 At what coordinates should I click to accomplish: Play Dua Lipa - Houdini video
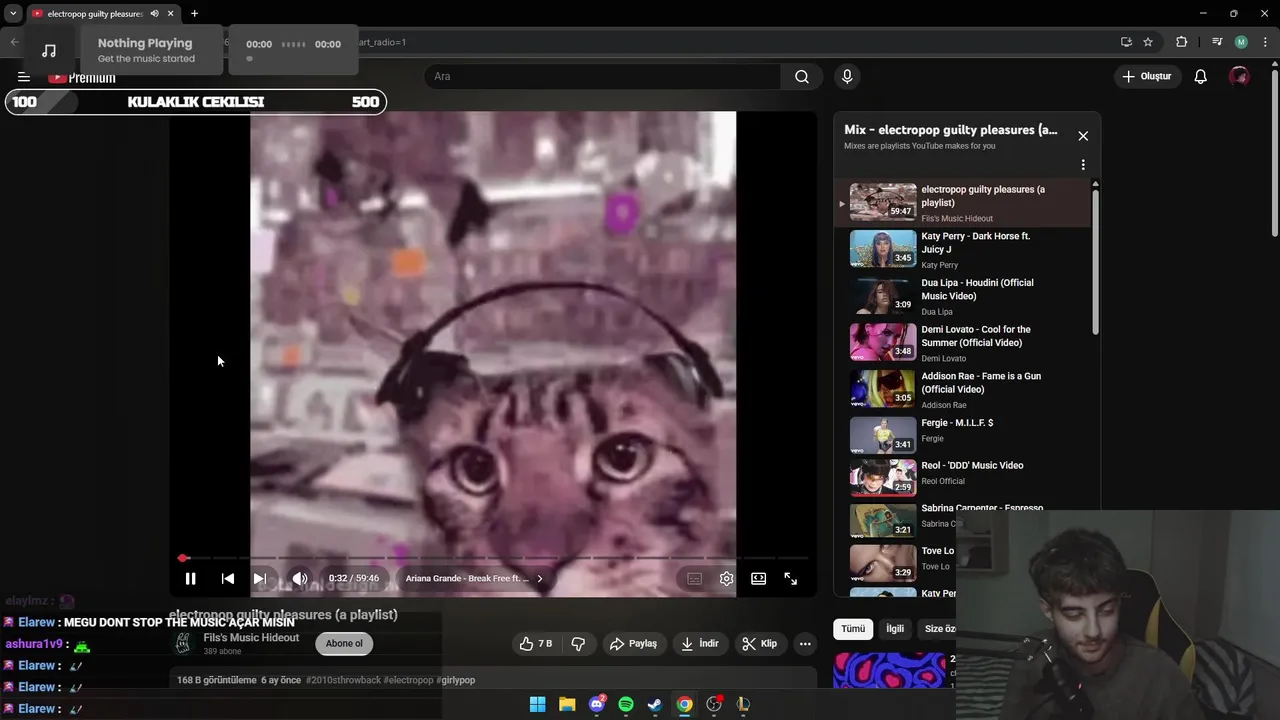[x=962, y=296]
